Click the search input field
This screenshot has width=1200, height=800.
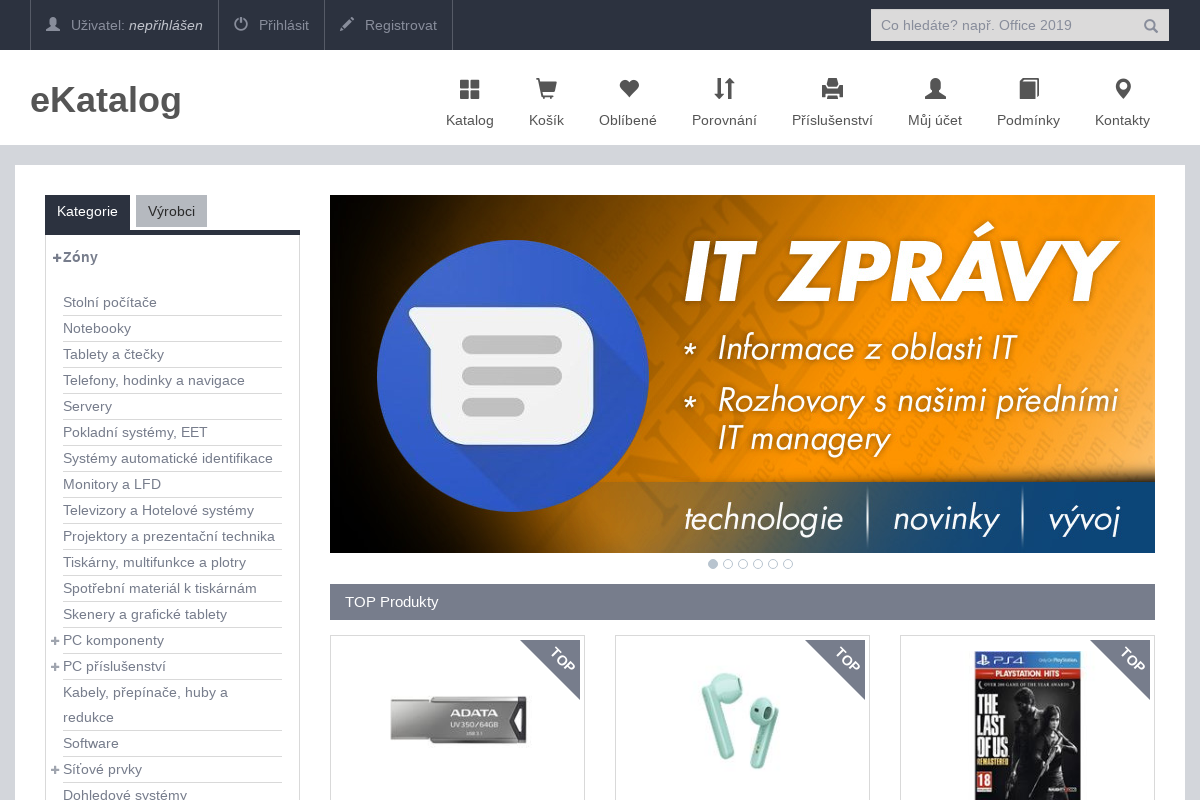1000,25
